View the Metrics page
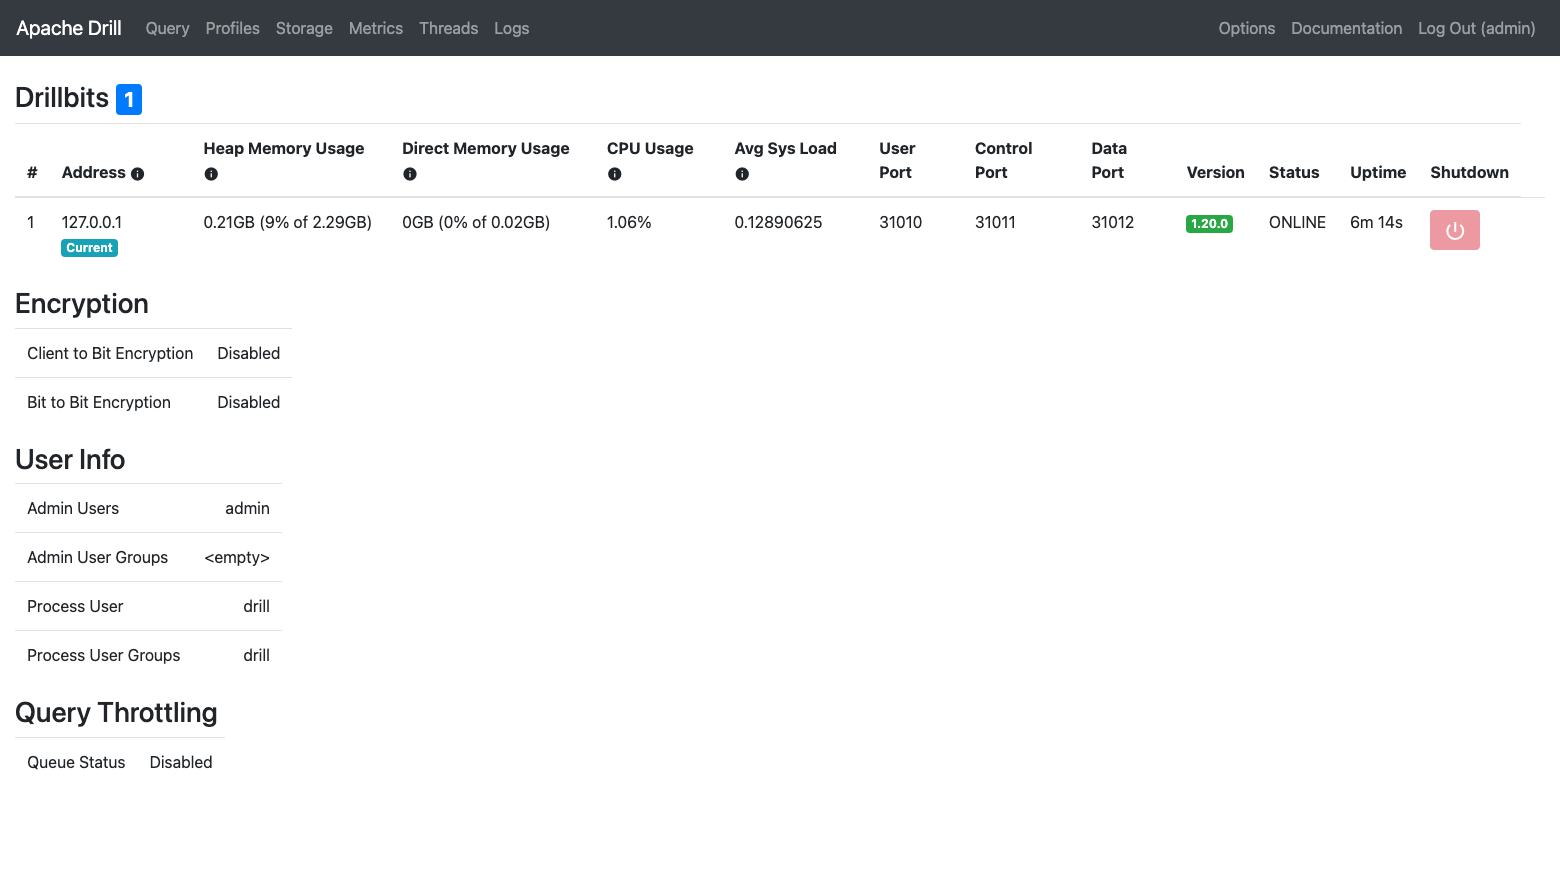Viewport: 1560px width, 878px height. coord(376,28)
